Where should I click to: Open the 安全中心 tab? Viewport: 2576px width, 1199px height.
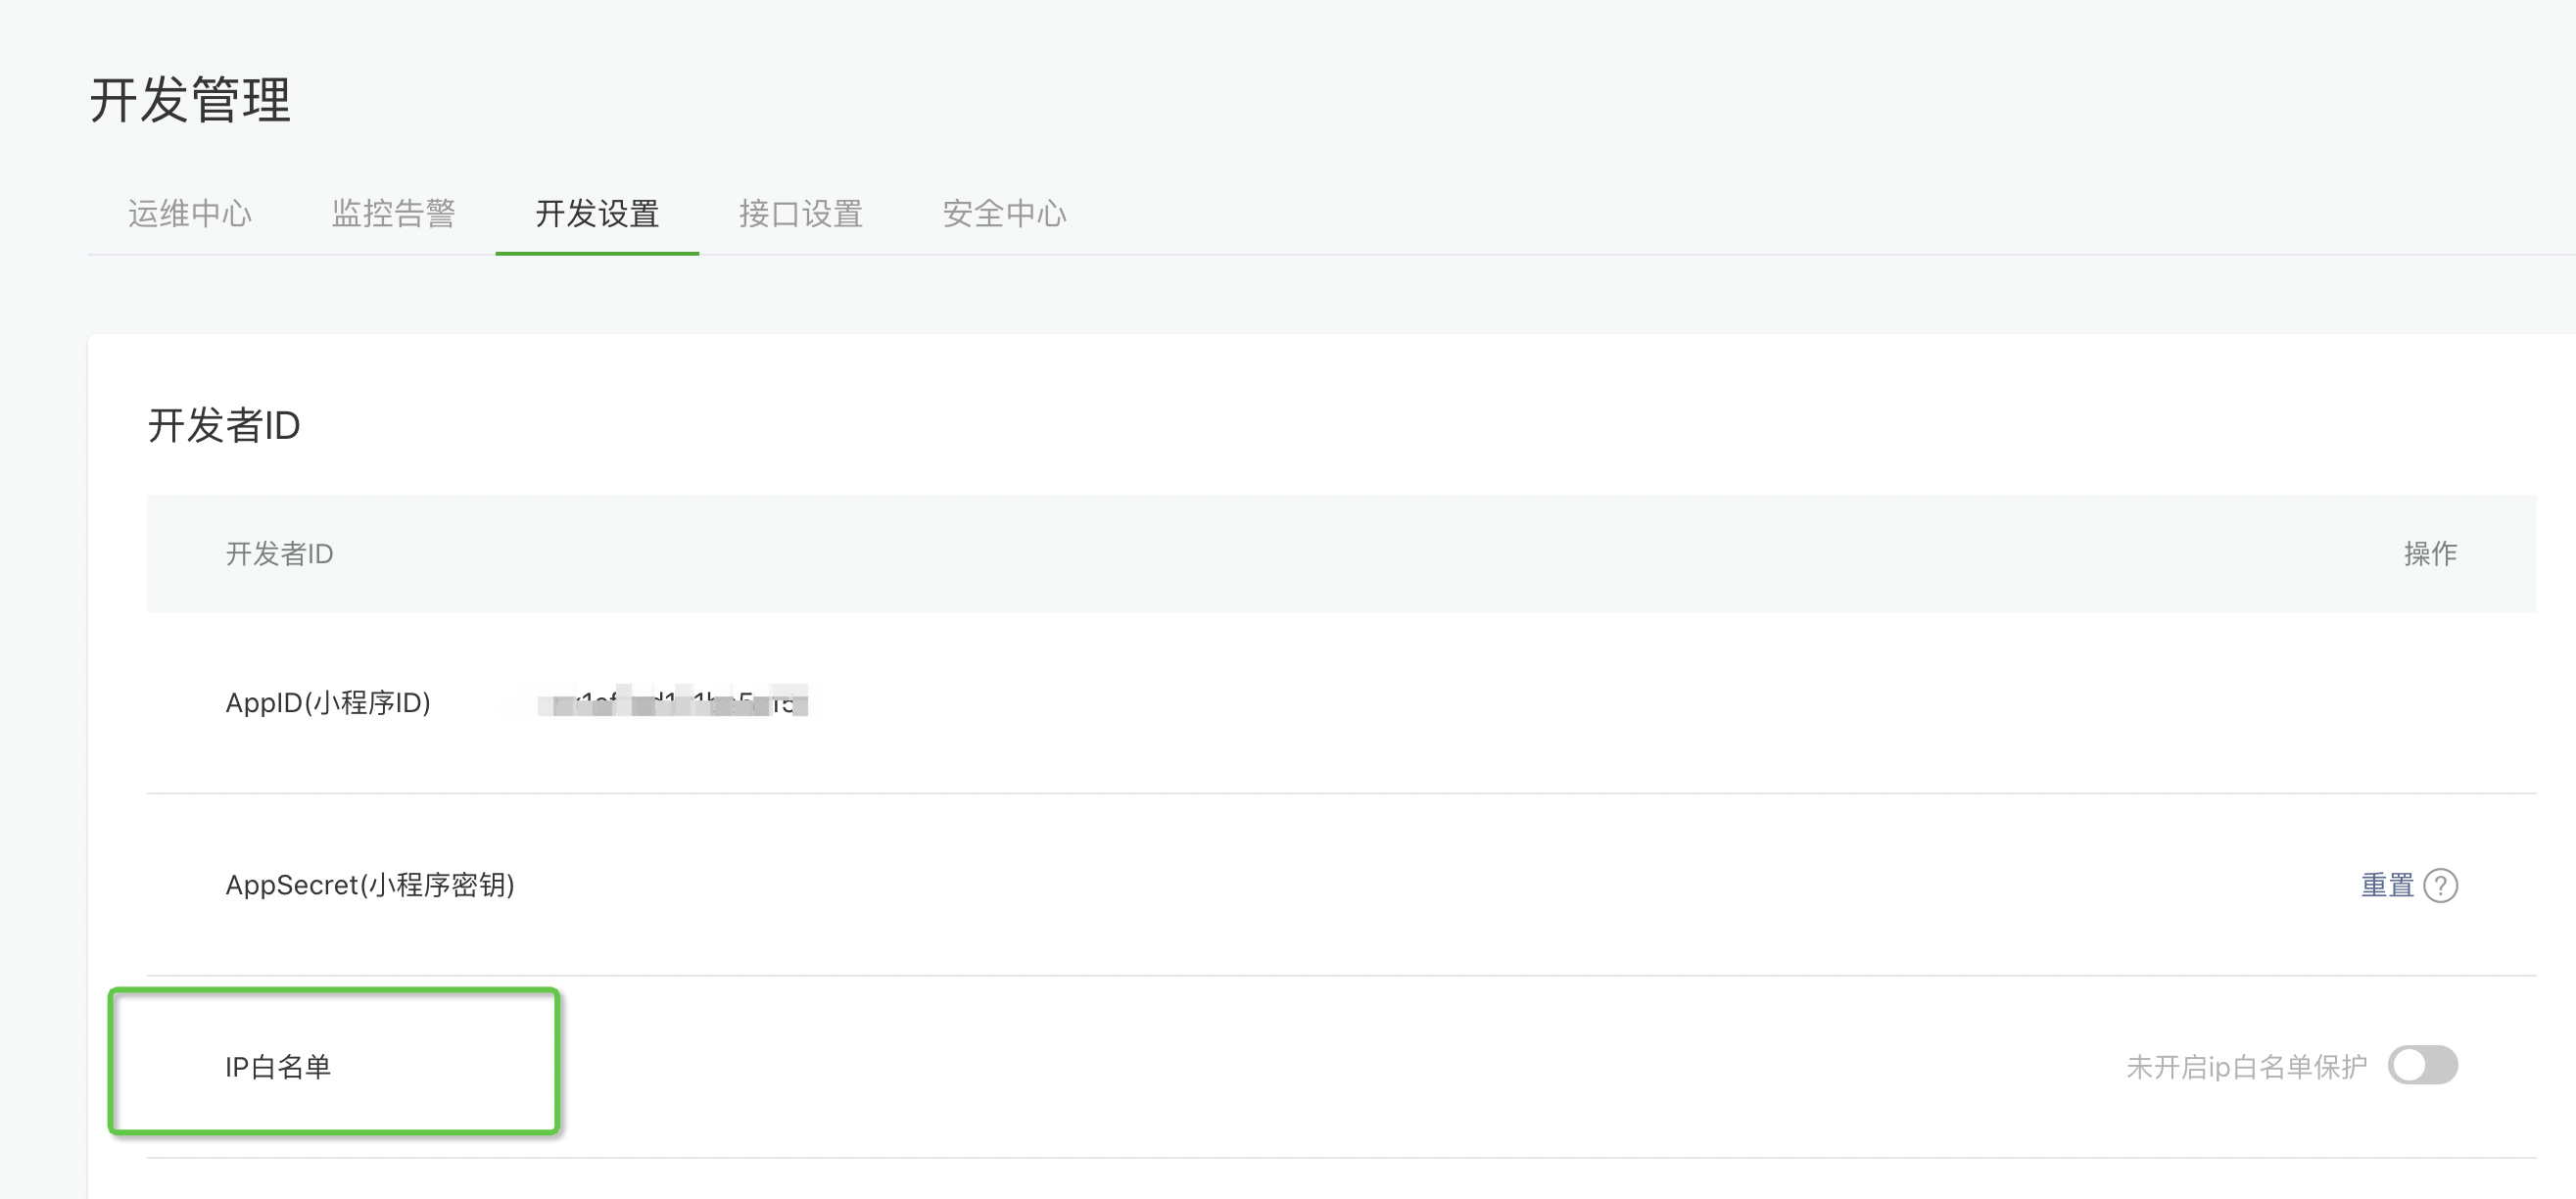point(1004,213)
